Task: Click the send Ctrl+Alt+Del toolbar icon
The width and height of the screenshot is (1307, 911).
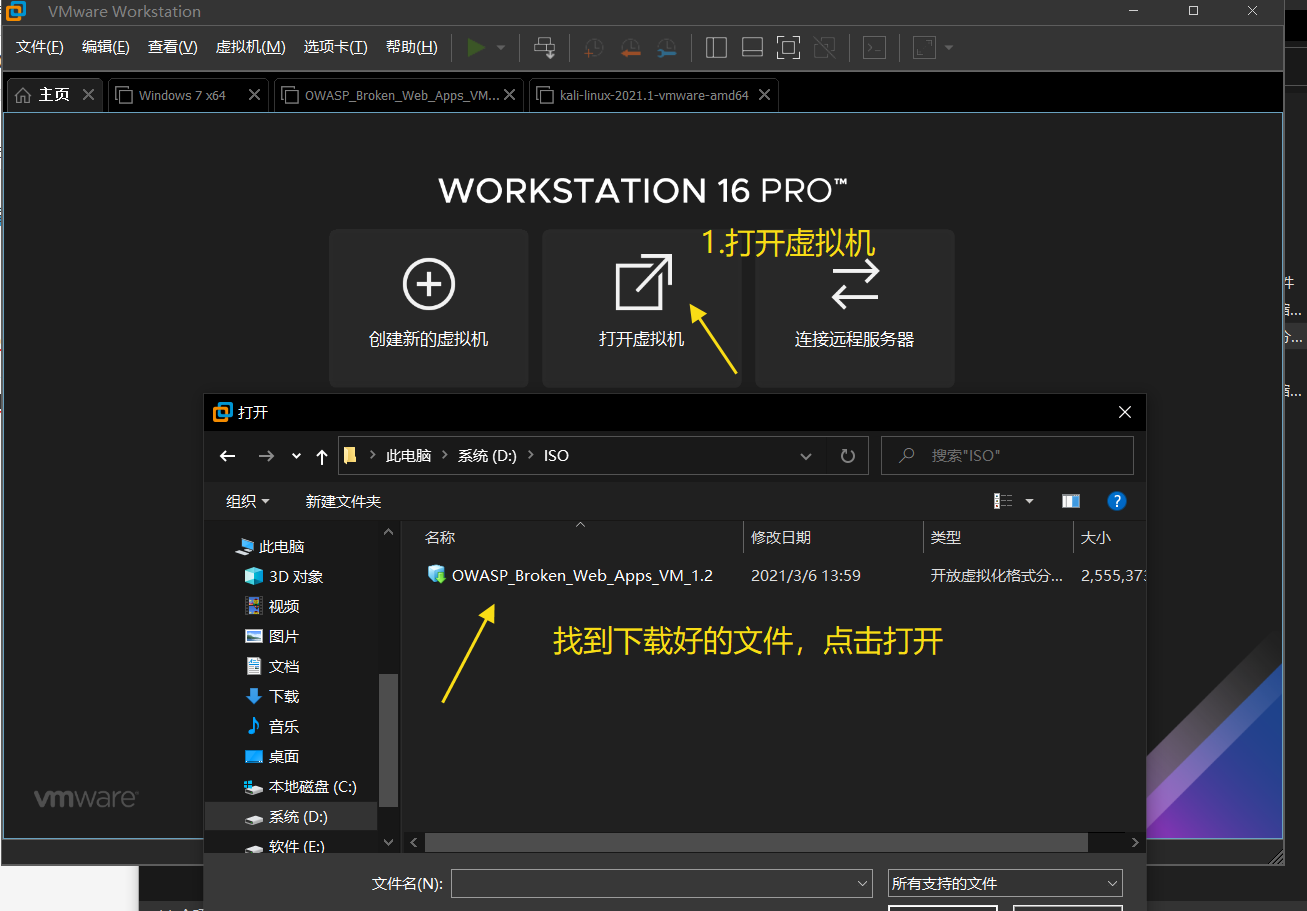Action: 545,47
